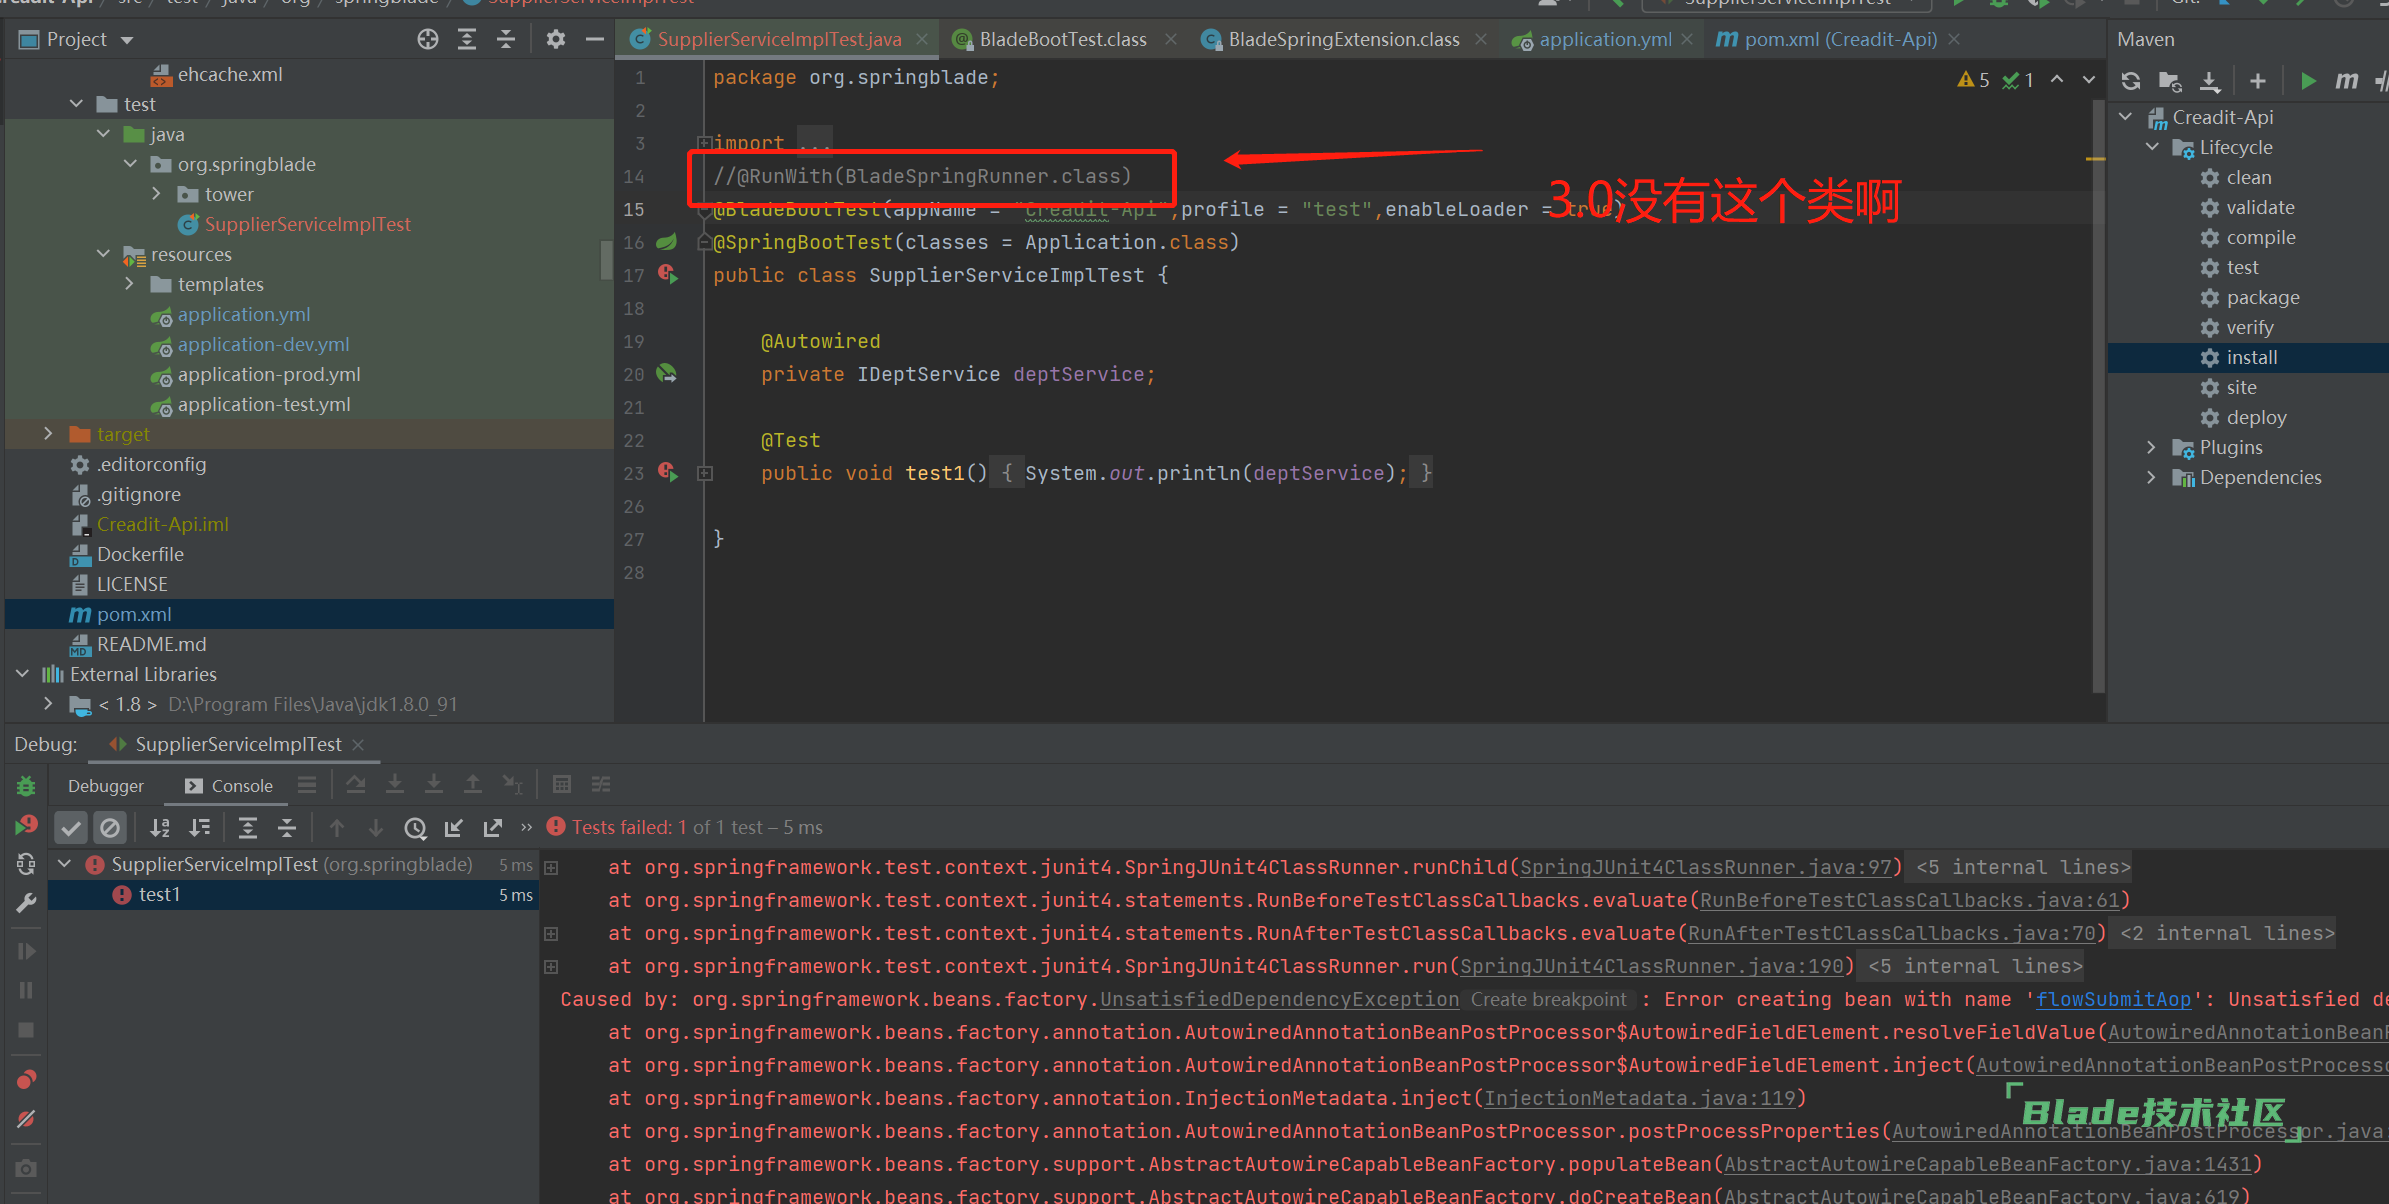Expand all test results
Viewport: 2389px width, 1204px height.
(x=248, y=827)
